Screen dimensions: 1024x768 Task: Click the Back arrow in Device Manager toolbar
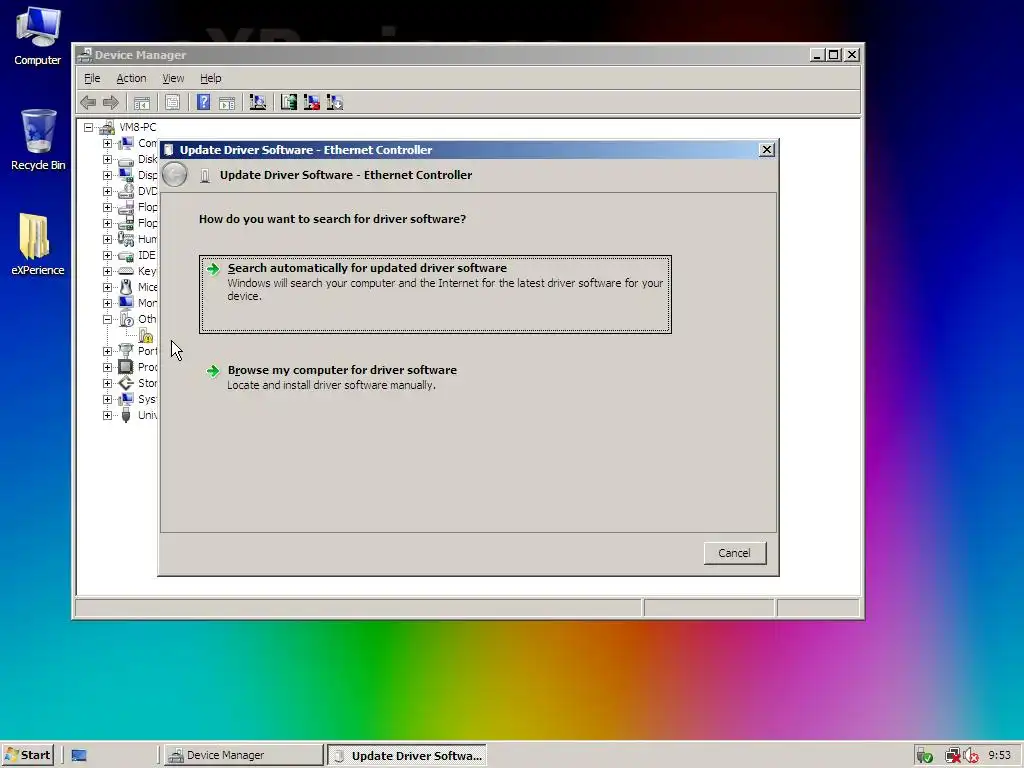click(88, 103)
